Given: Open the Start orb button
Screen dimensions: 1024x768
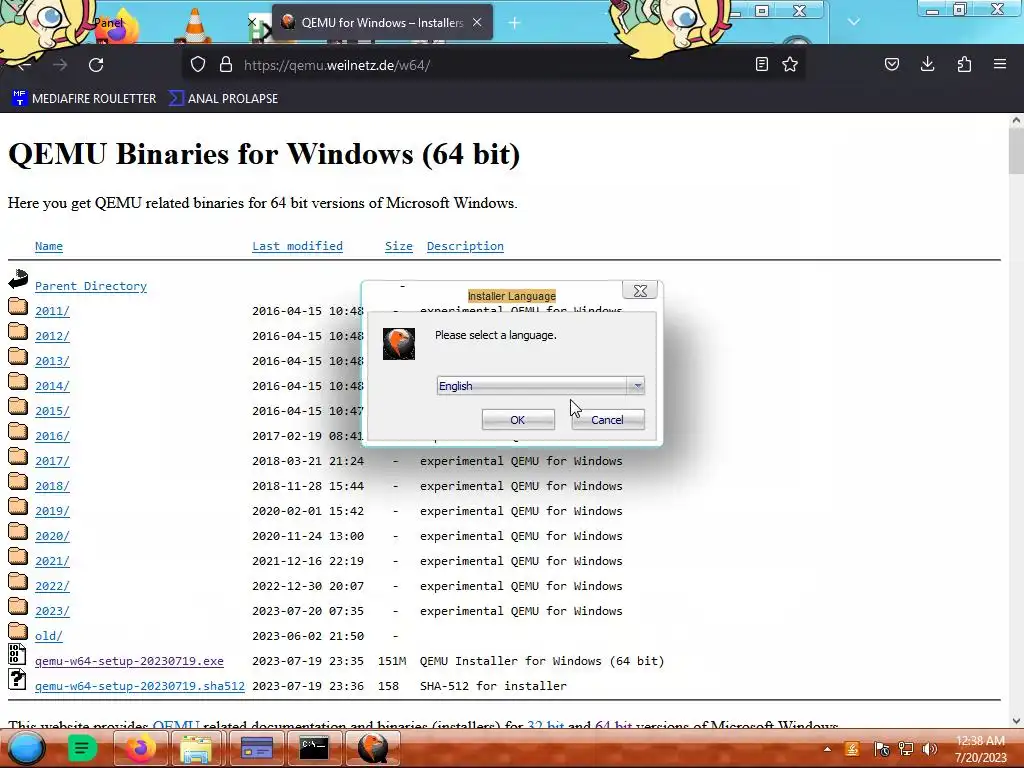Looking at the screenshot, I should coord(24,748).
